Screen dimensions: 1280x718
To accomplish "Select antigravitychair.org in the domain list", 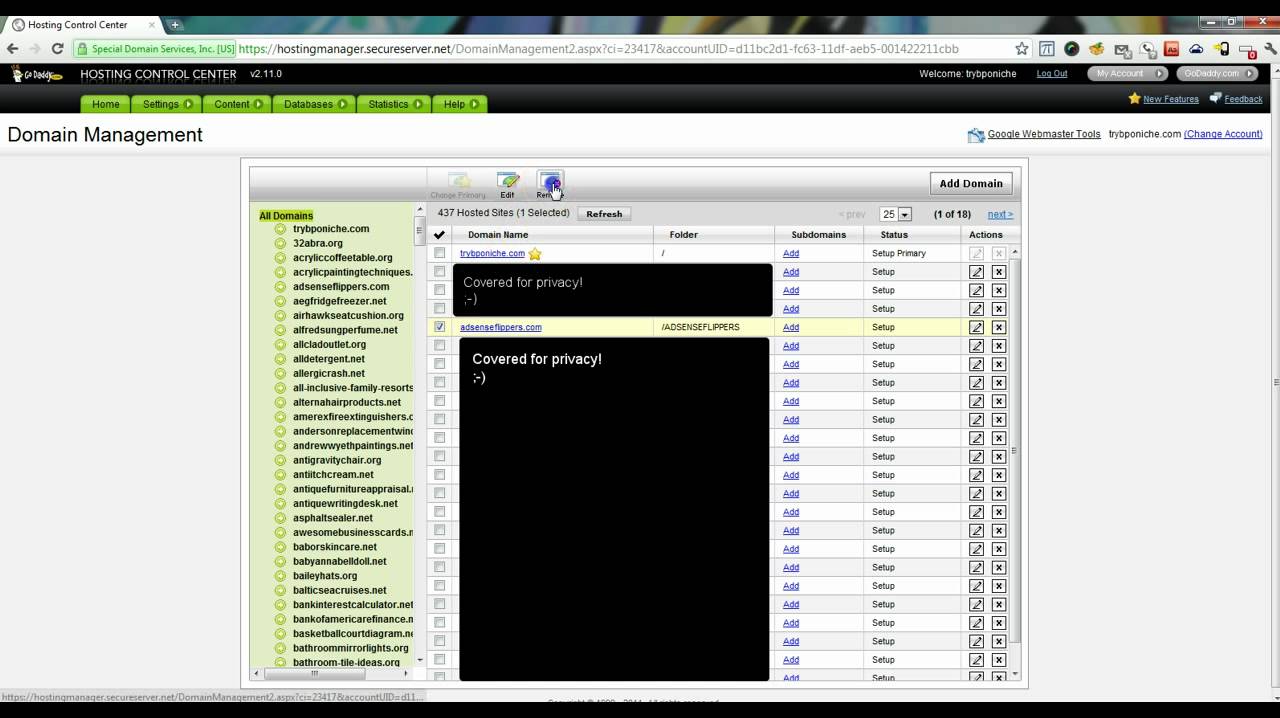I will (x=337, y=460).
